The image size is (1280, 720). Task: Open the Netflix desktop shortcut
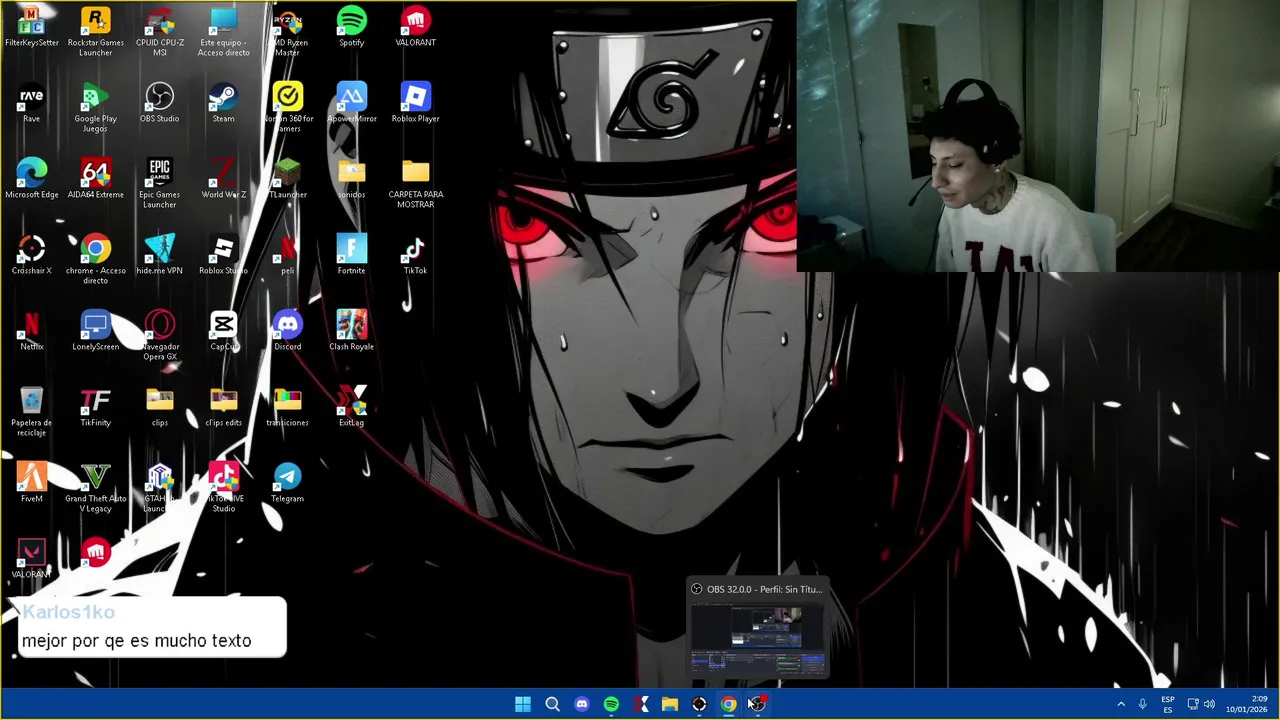32,331
